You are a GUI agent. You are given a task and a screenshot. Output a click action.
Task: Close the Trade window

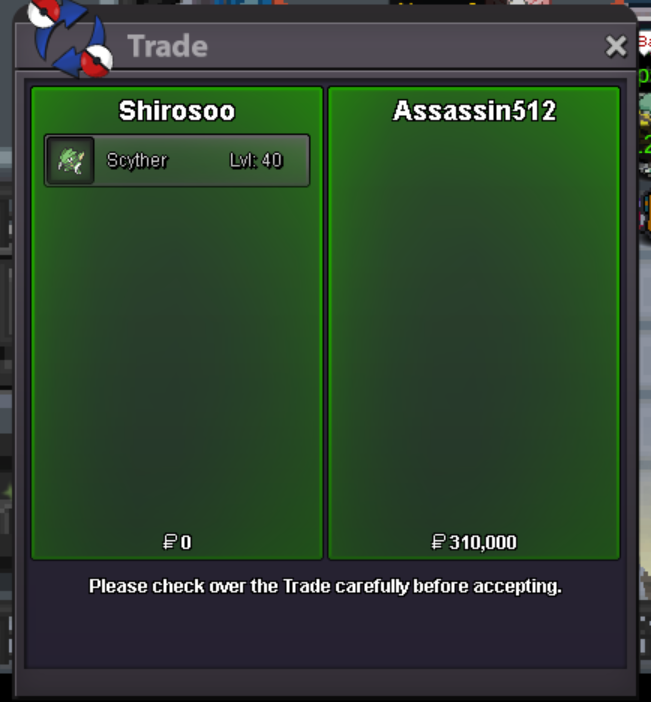[616, 46]
